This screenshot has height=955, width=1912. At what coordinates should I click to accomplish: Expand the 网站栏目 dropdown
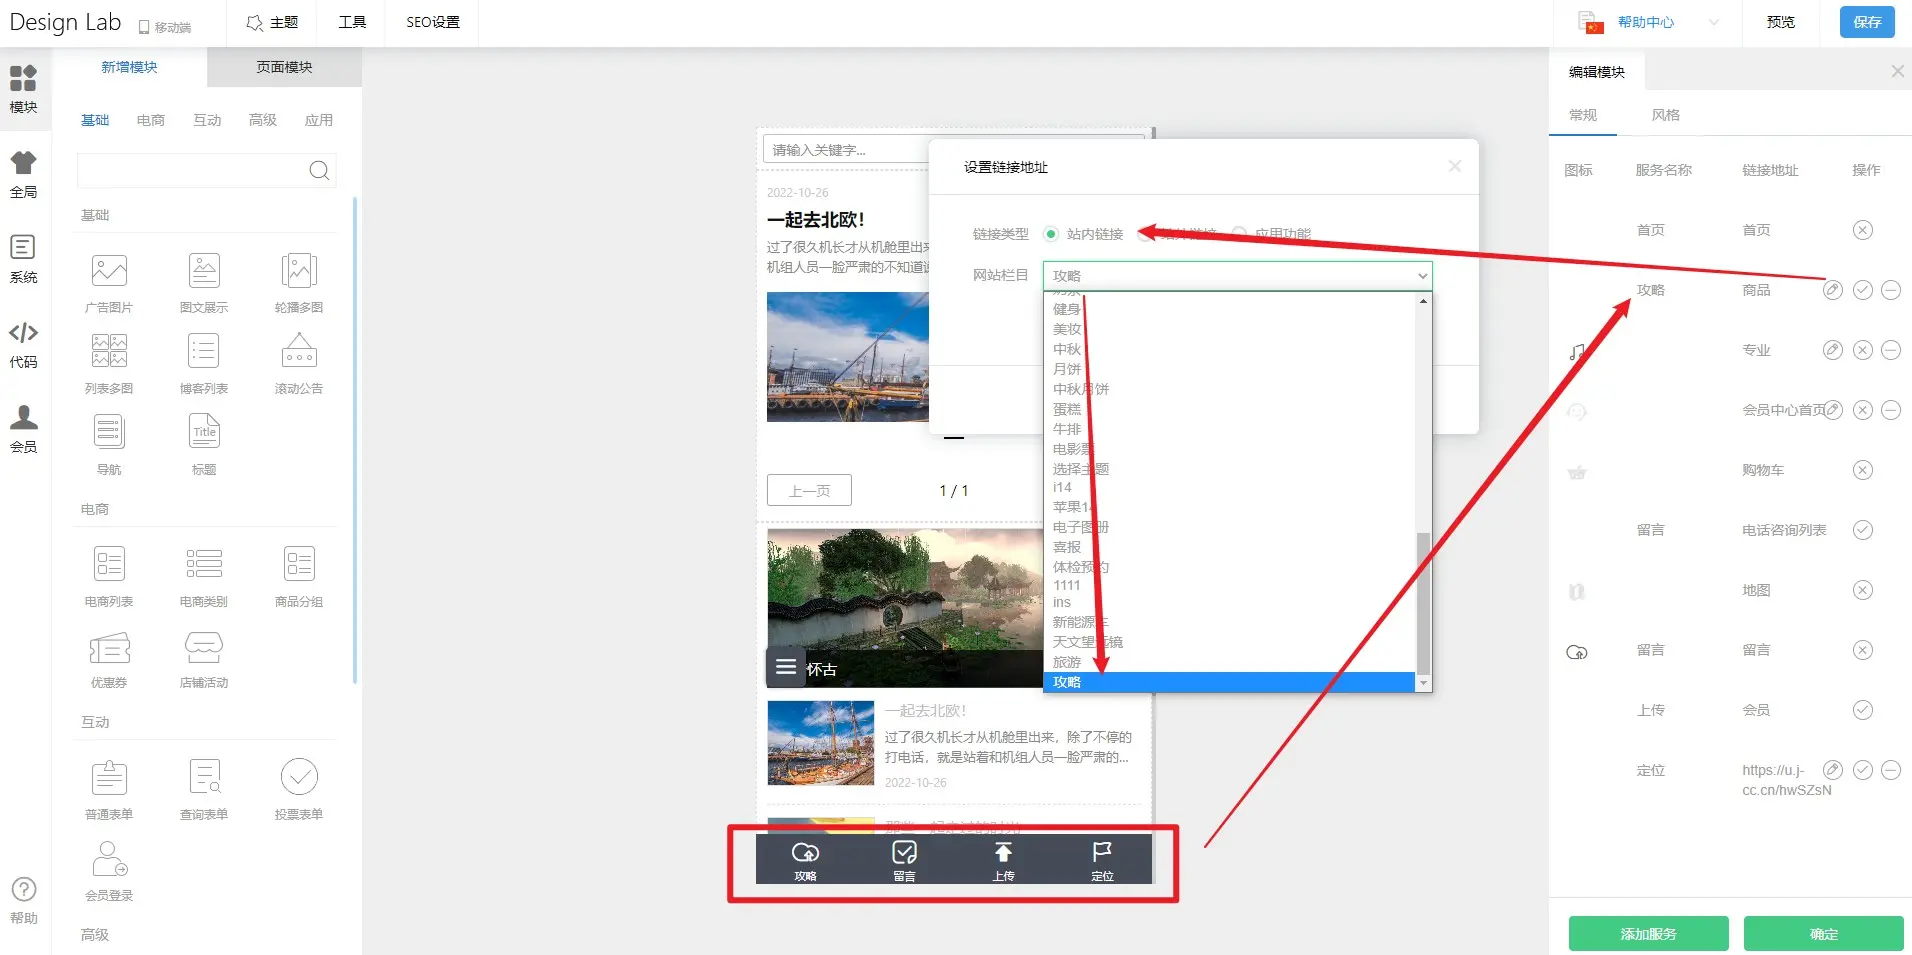(1237, 276)
